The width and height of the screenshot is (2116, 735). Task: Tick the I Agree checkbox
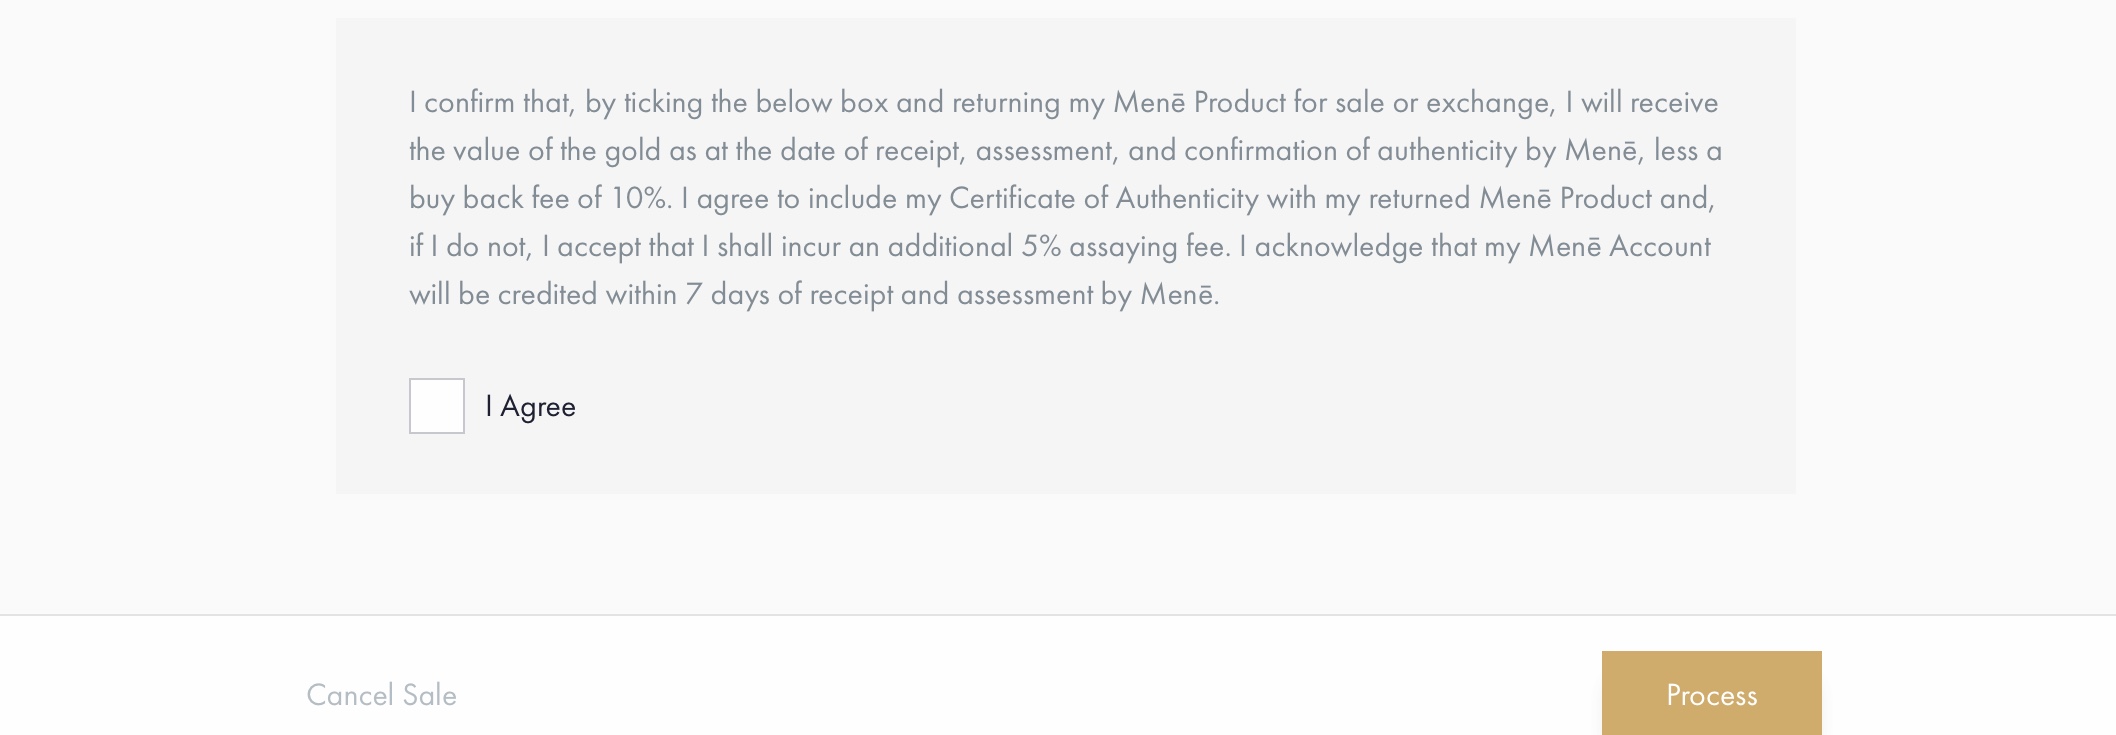click(437, 406)
